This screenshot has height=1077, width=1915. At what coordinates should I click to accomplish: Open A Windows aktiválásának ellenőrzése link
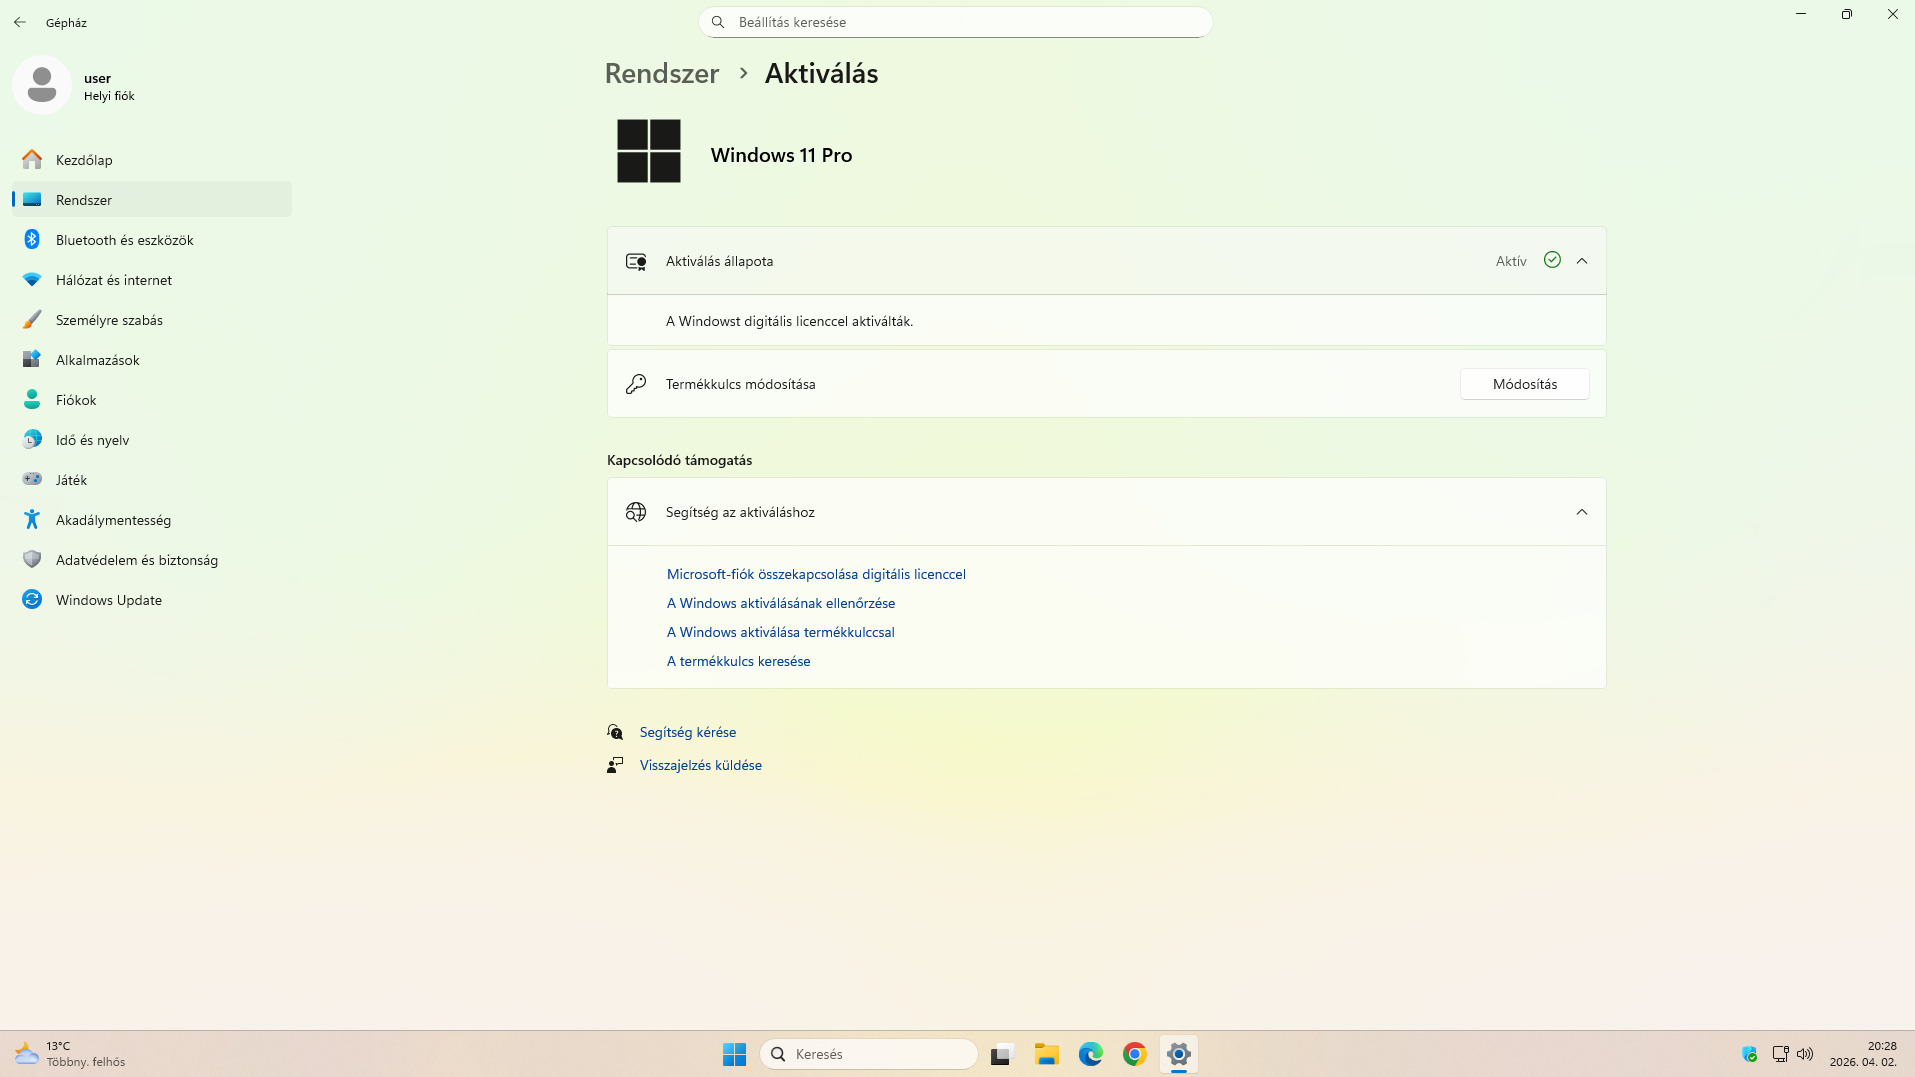click(x=781, y=603)
